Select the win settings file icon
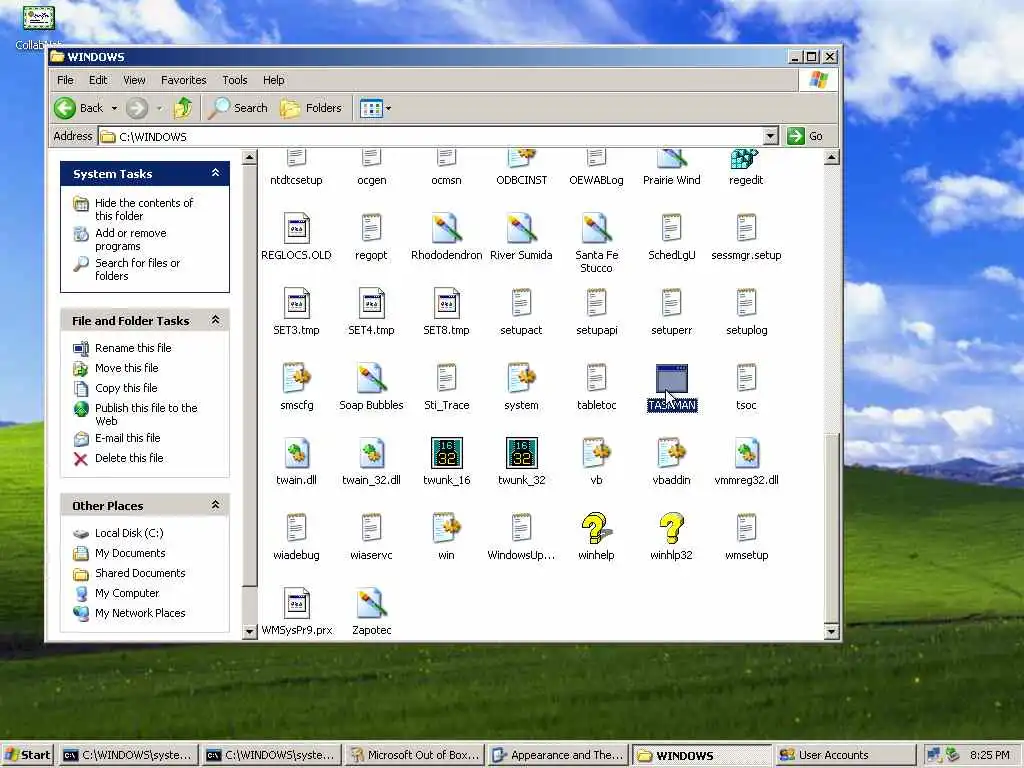The height and width of the screenshot is (768, 1024). point(447,528)
